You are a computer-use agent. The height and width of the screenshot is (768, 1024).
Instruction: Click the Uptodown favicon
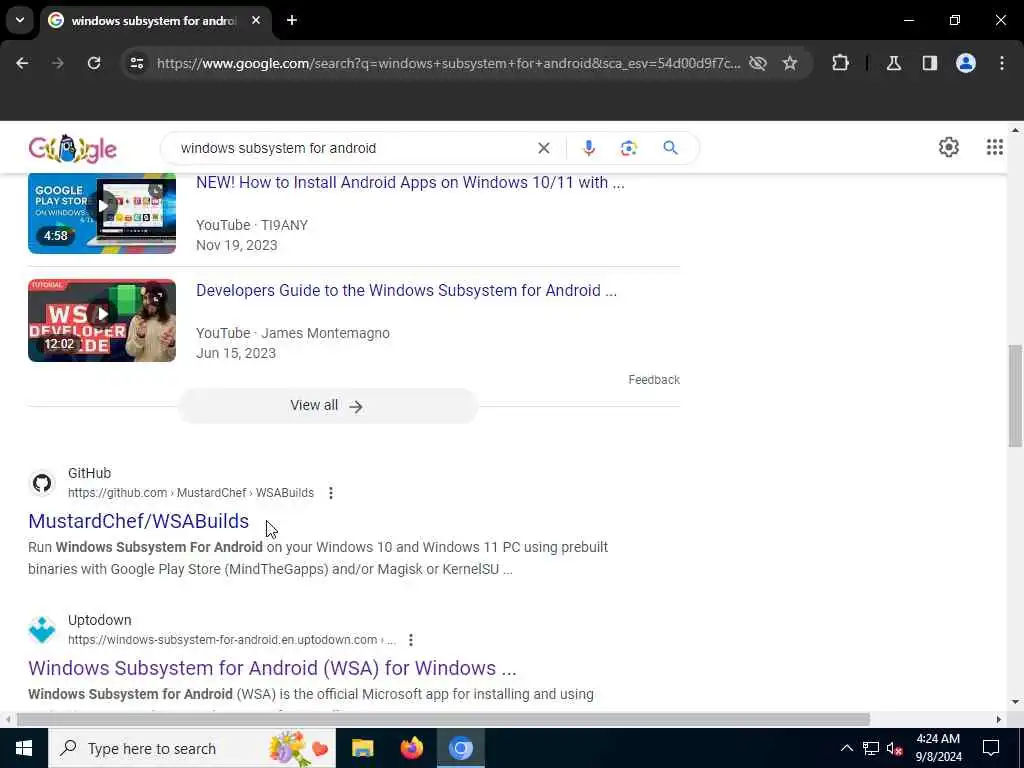coord(42,630)
